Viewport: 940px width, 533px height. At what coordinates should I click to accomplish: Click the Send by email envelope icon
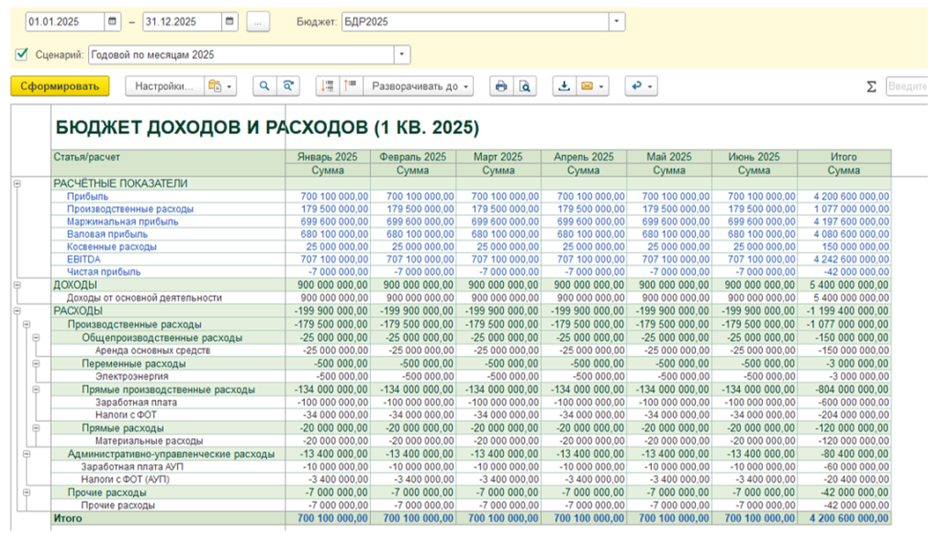click(588, 87)
